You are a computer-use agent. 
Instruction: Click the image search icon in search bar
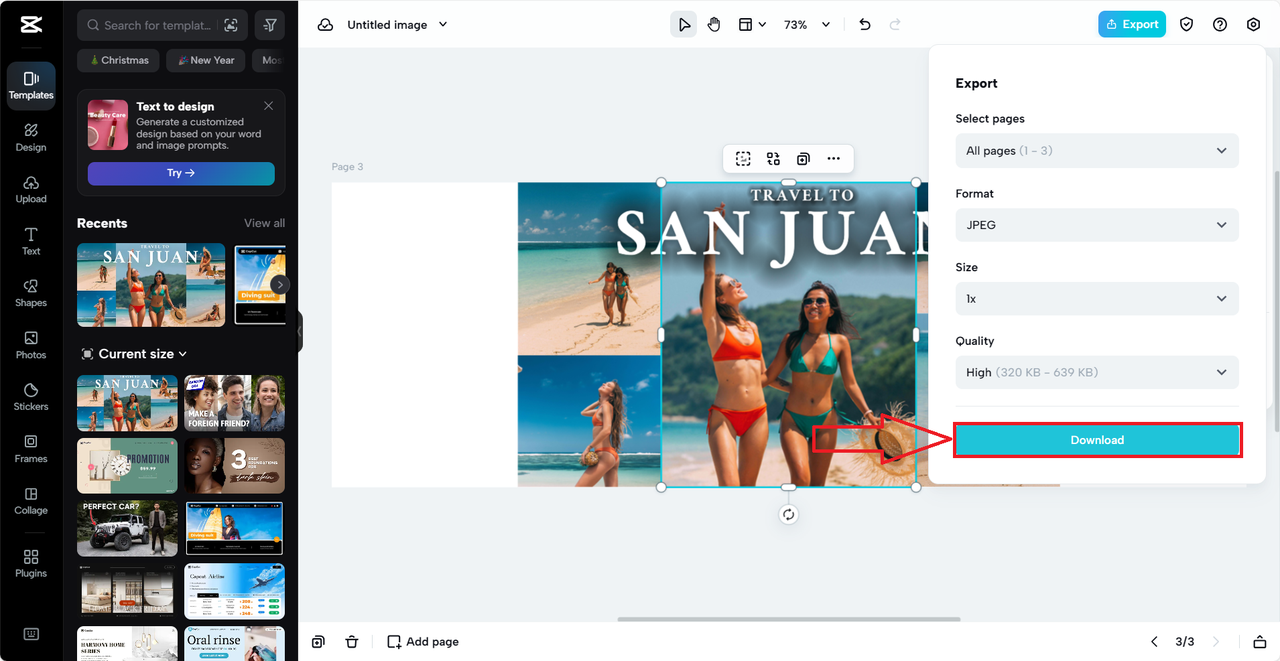pyautogui.click(x=231, y=25)
